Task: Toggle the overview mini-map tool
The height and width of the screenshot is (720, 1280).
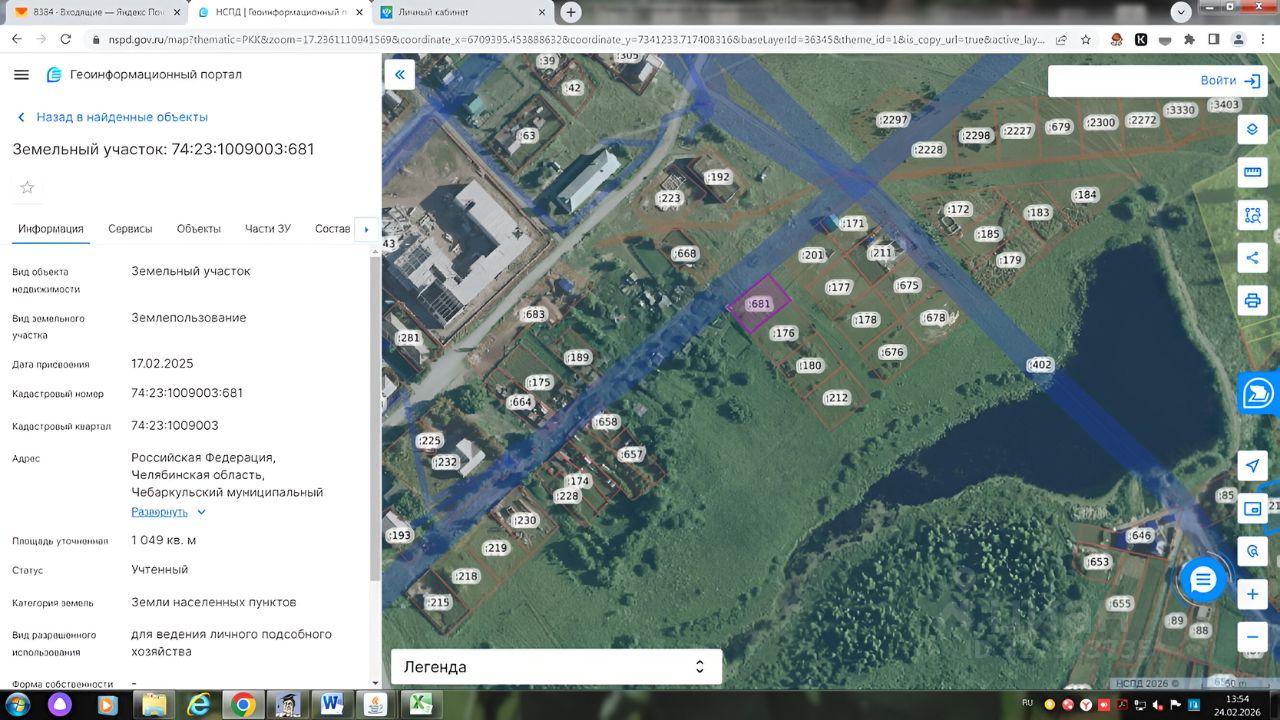Action: (1252, 509)
